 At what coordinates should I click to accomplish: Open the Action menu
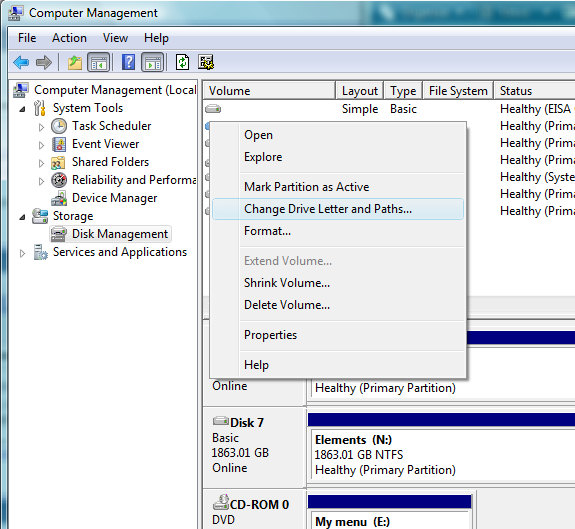tap(69, 38)
